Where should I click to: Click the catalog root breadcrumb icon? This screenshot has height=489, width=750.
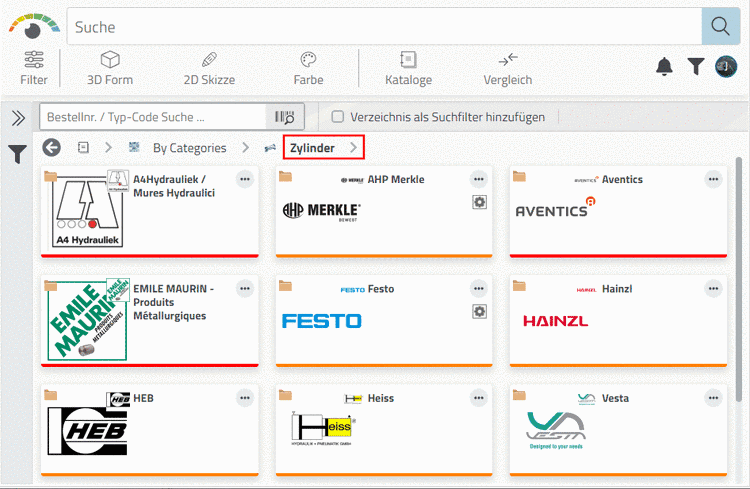(83, 147)
